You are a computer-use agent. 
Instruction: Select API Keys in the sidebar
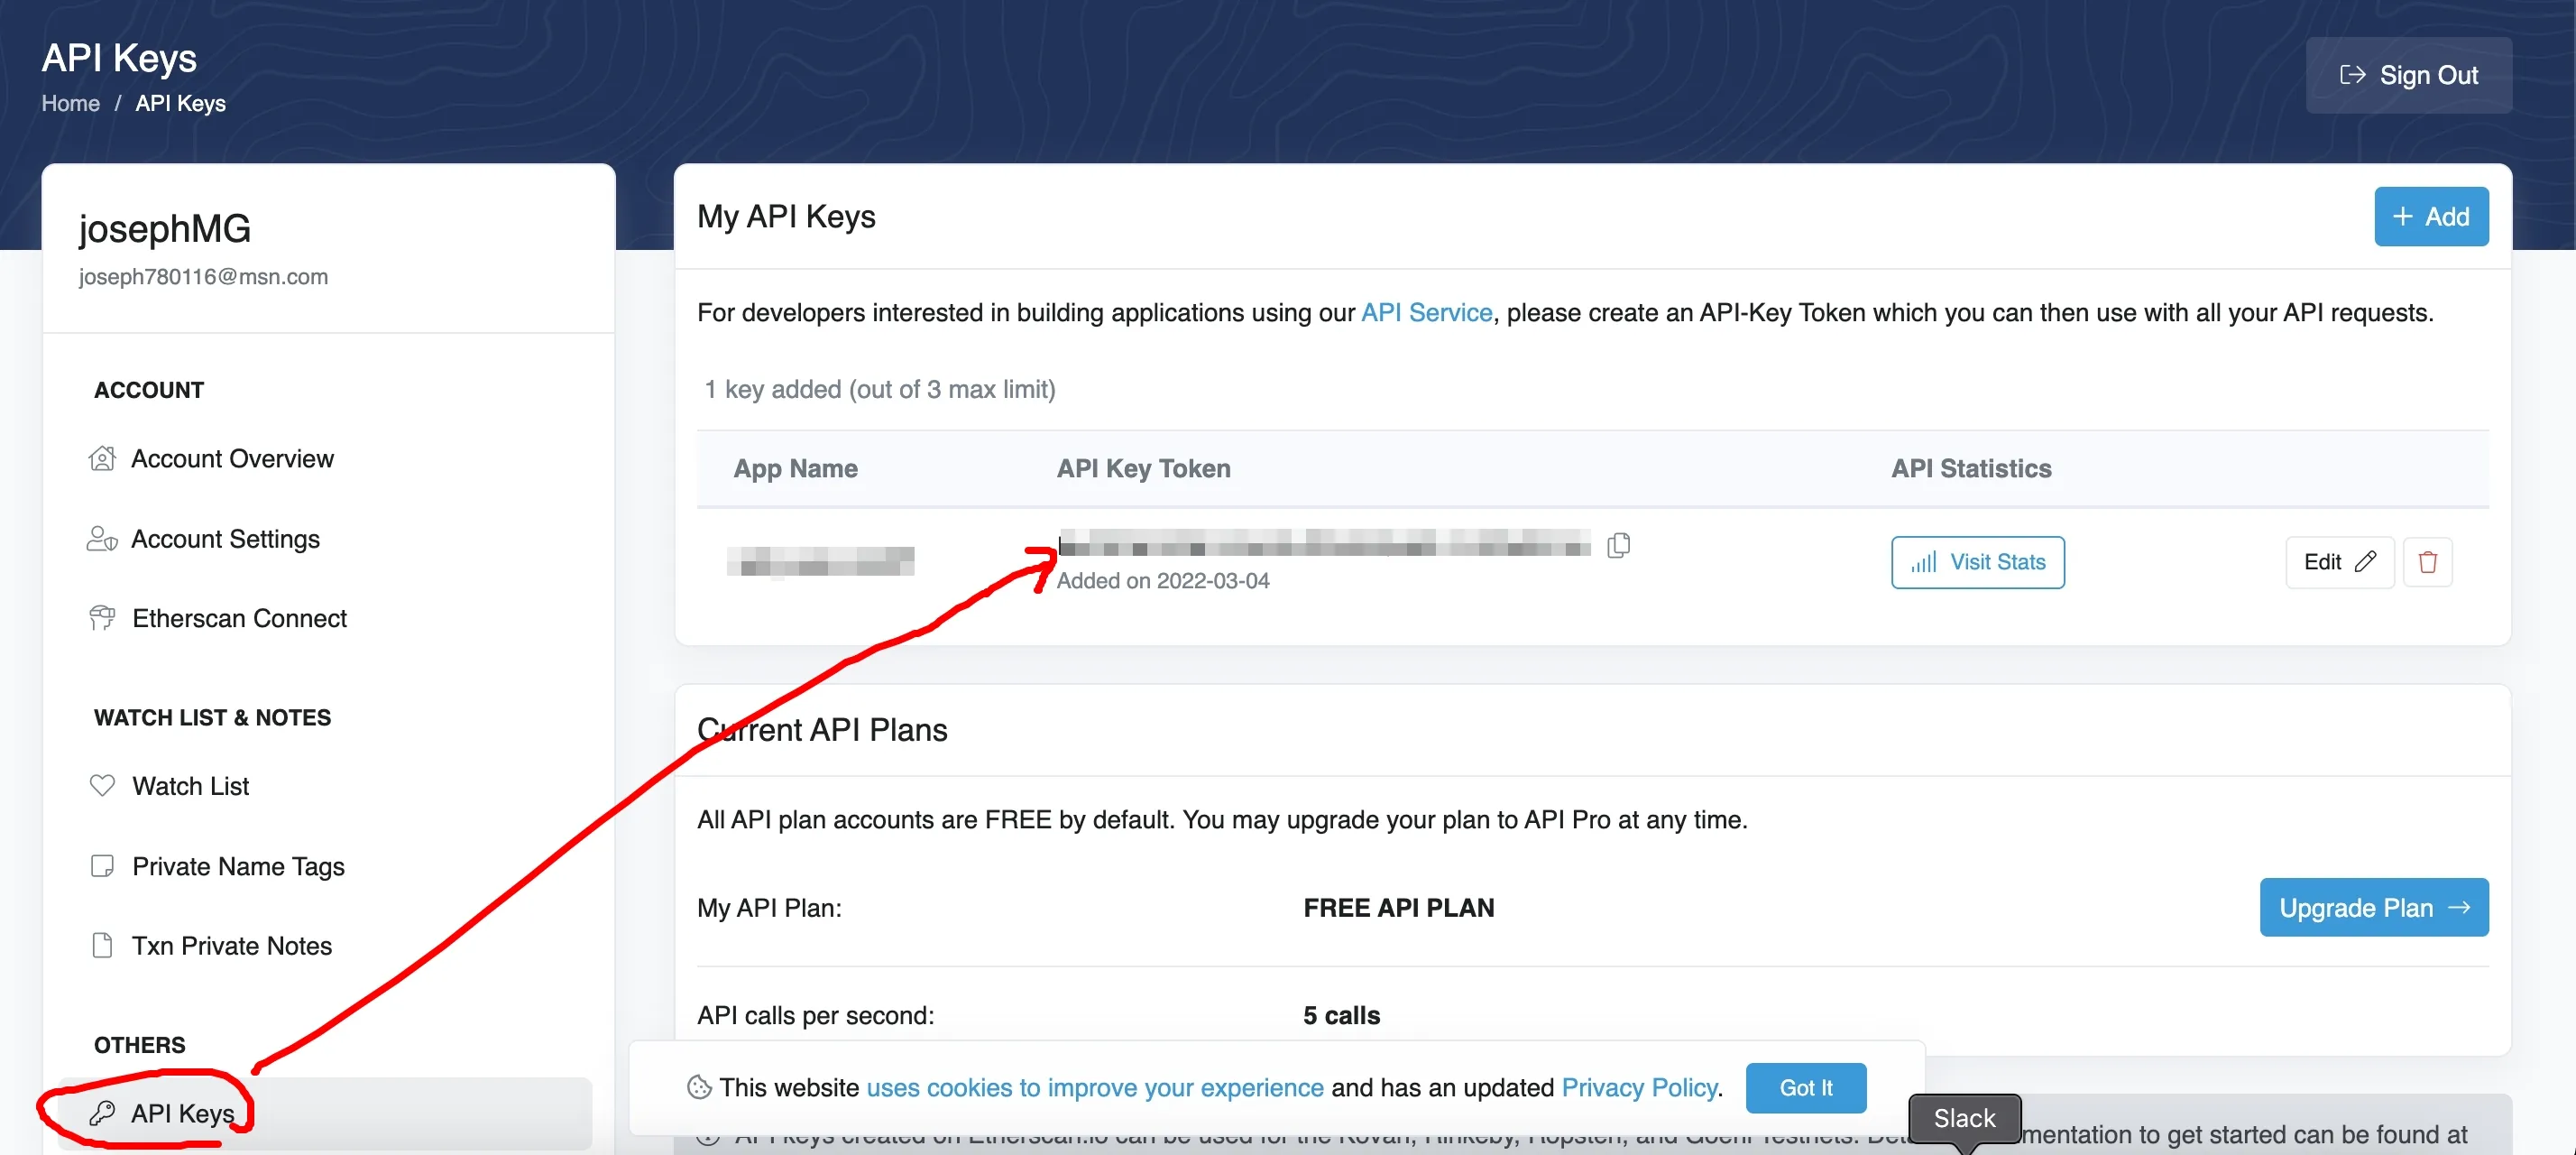click(324, 1113)
